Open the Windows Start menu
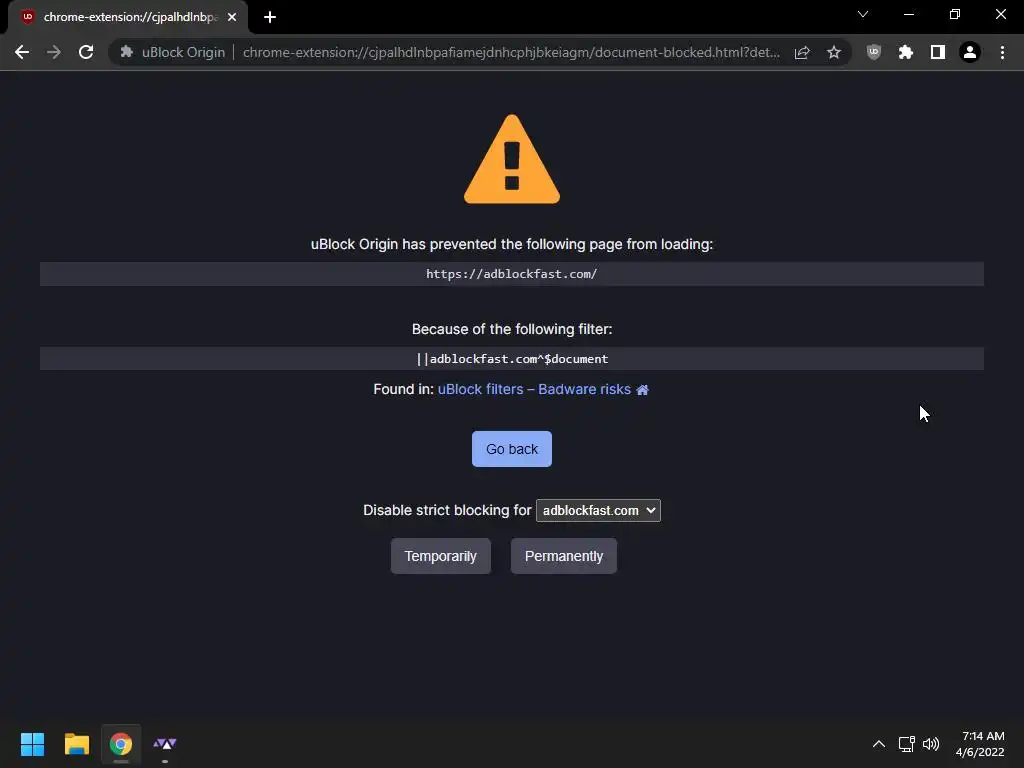 (x=32, y=744)
